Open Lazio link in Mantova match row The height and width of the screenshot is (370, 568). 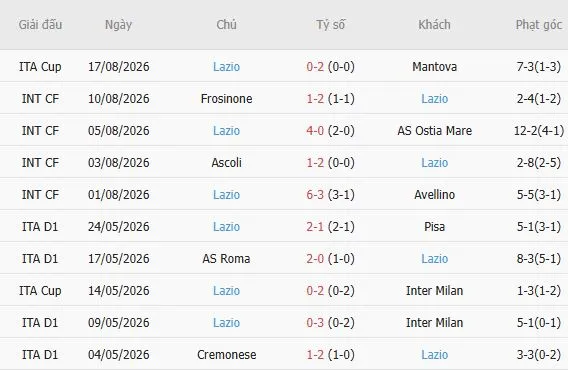(x=226, y=67)
